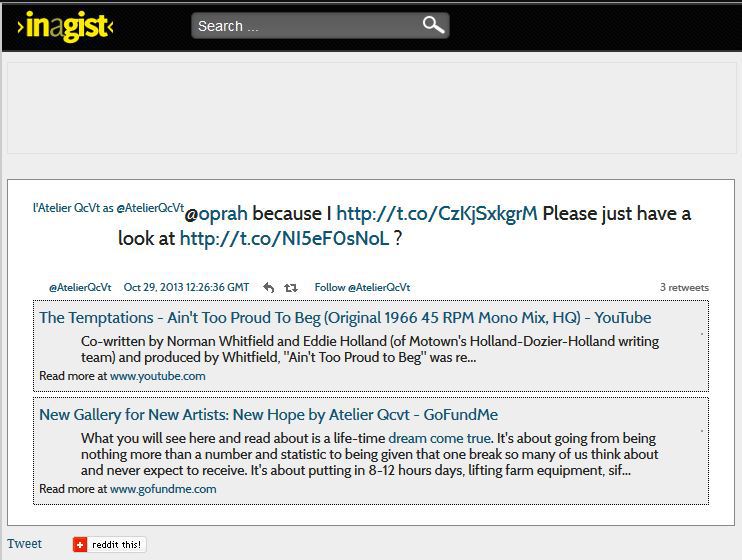The width and height of the screenshot is (742, 560).
Task: Open New Gallery for New Artists GoFundMe title
Action: pos(268,415)
